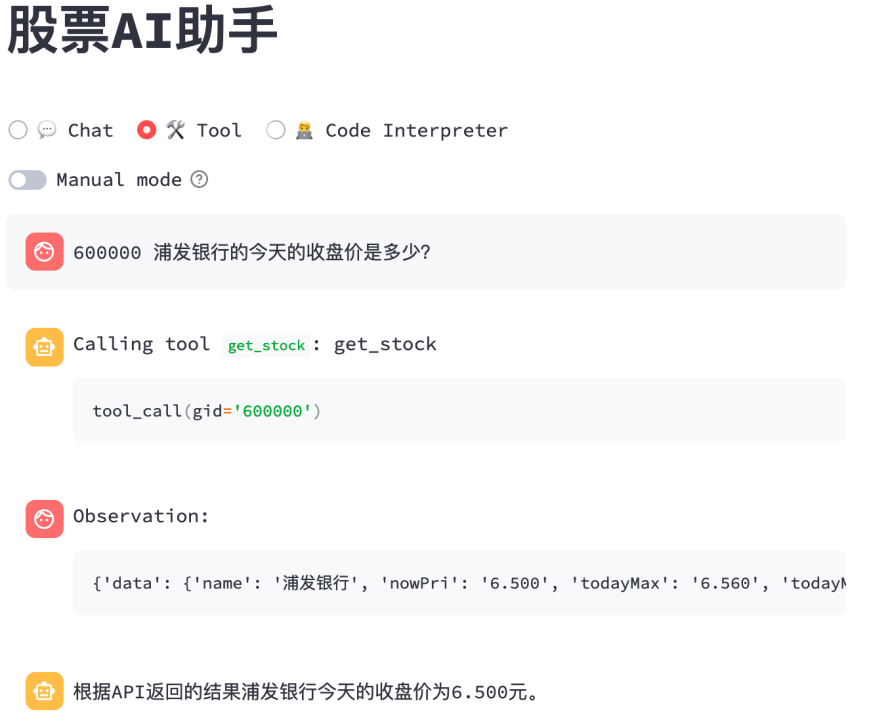Click the avatar beside Observation message
869x720 pixels.
44,519
